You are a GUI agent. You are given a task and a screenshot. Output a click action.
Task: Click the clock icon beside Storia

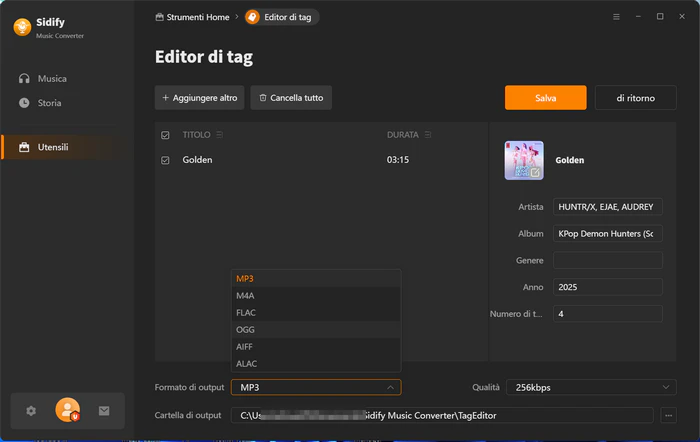[24, 103]
